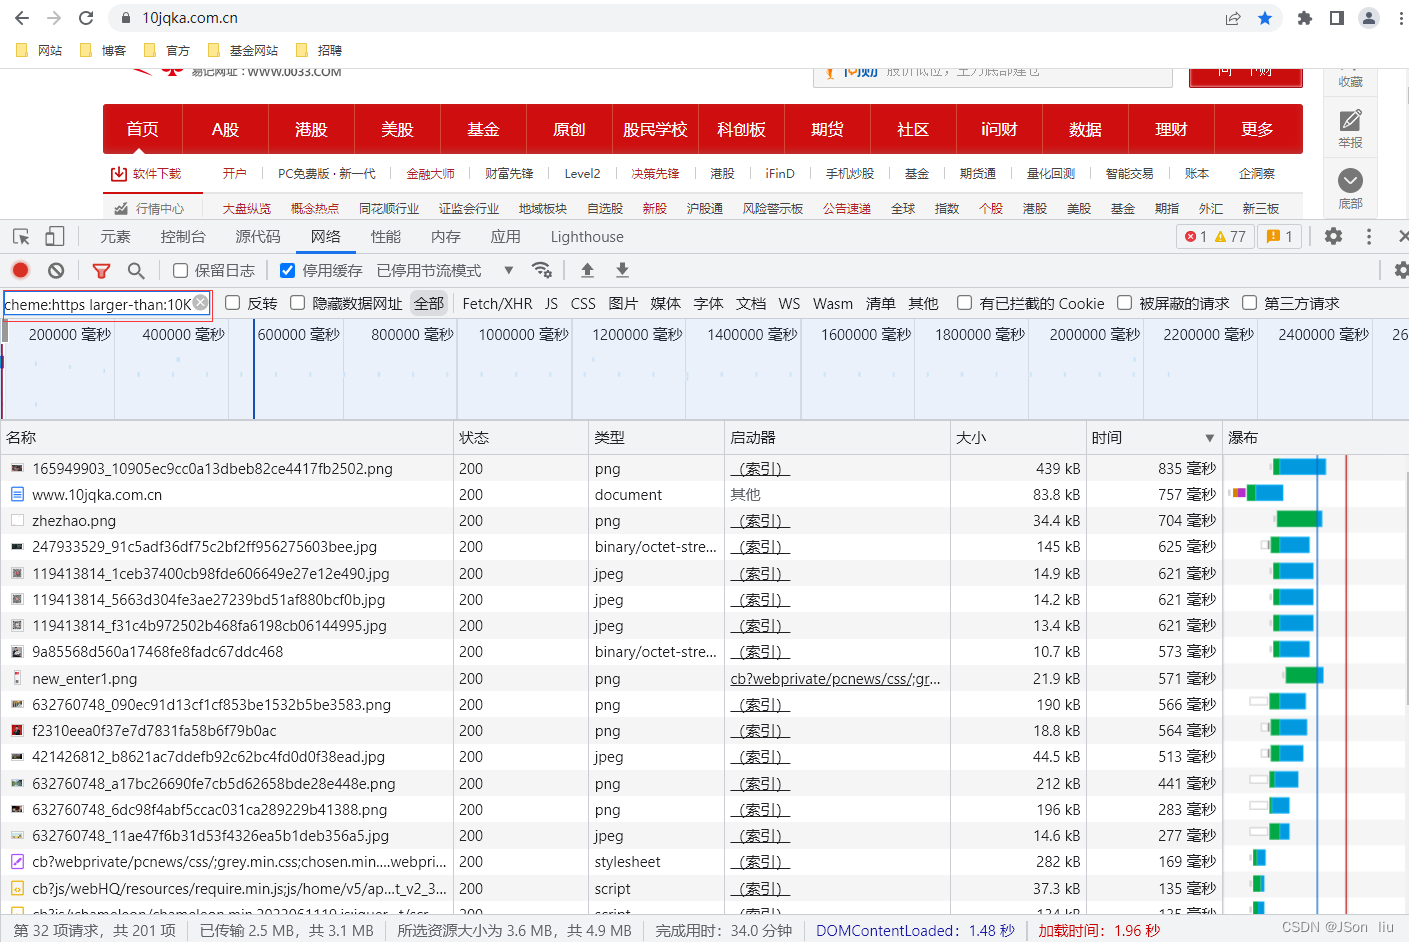
Task: Open the extensions puzzle icon
Action: (1304, 18)
